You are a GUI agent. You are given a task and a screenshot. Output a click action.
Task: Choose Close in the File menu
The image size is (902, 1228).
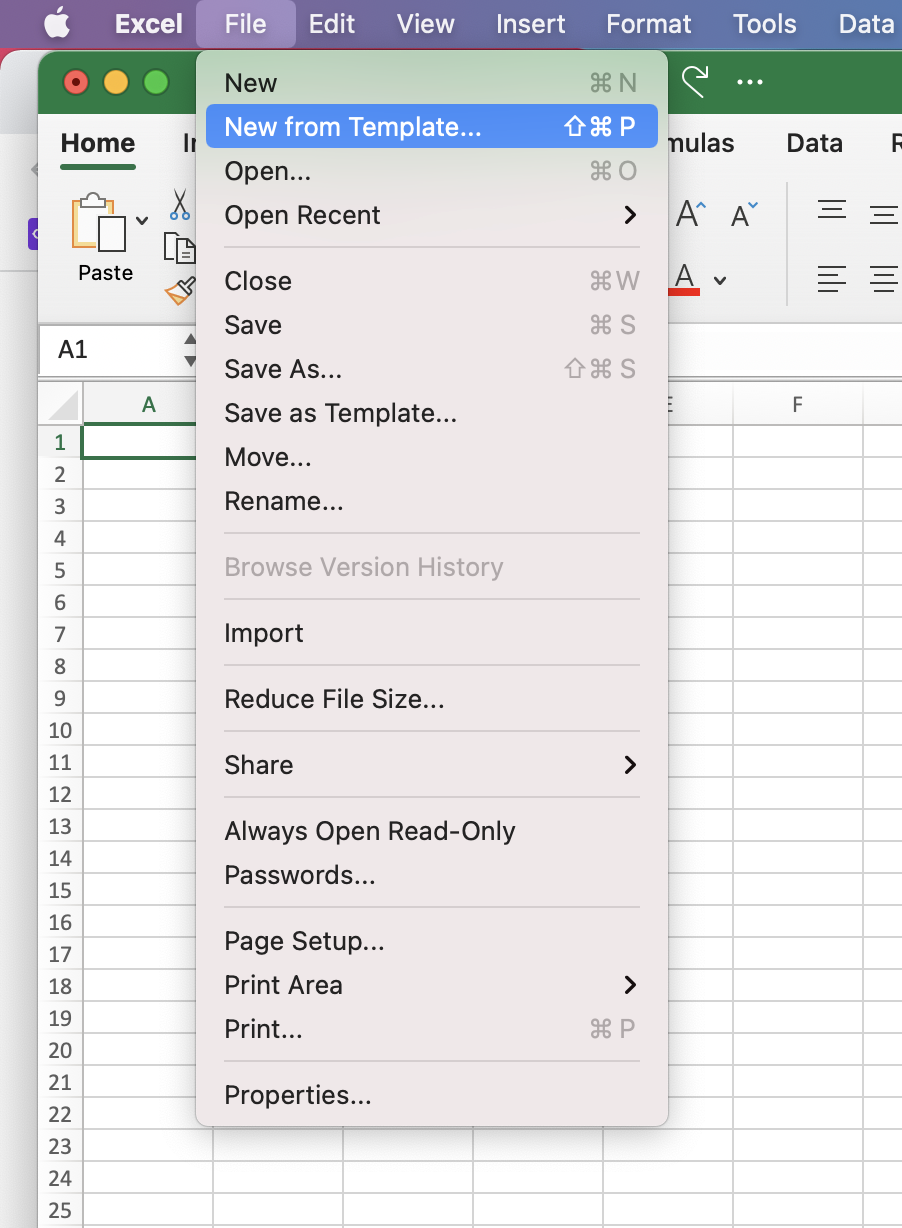pos(432,281)
